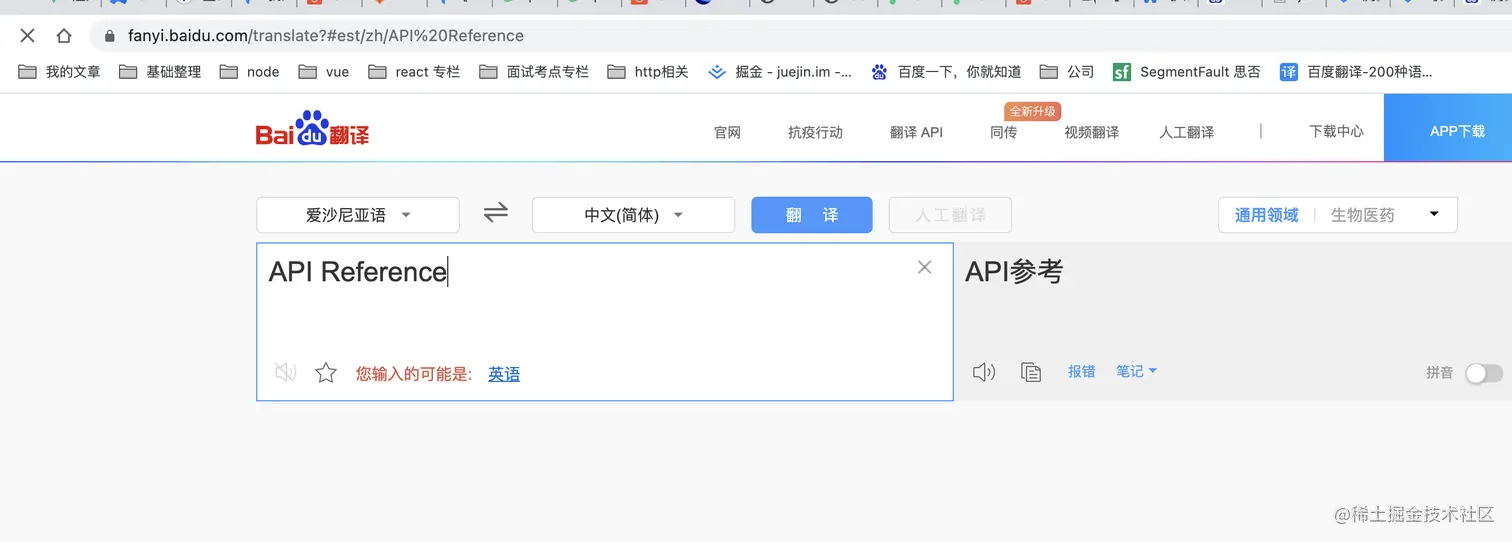Expand the domain selector arrow

click(x=1434, y=214)
